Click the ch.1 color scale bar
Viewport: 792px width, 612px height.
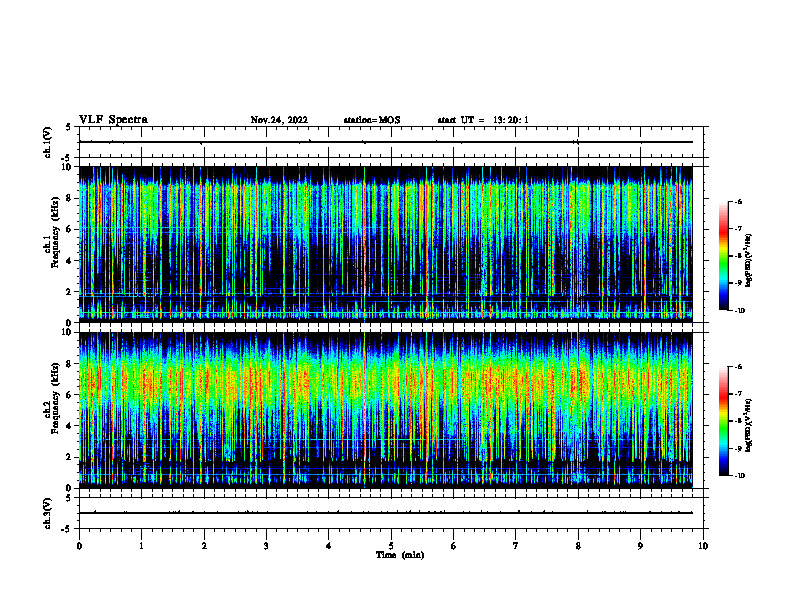coord(723,256)
